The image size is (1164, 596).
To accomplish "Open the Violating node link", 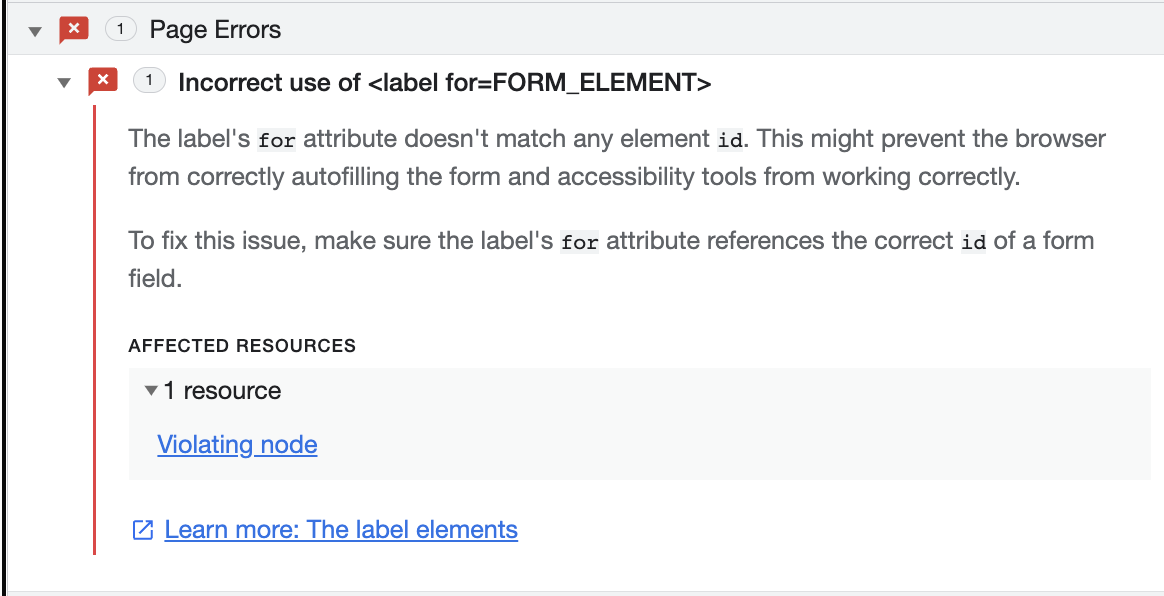I will (x=236, y=444).
